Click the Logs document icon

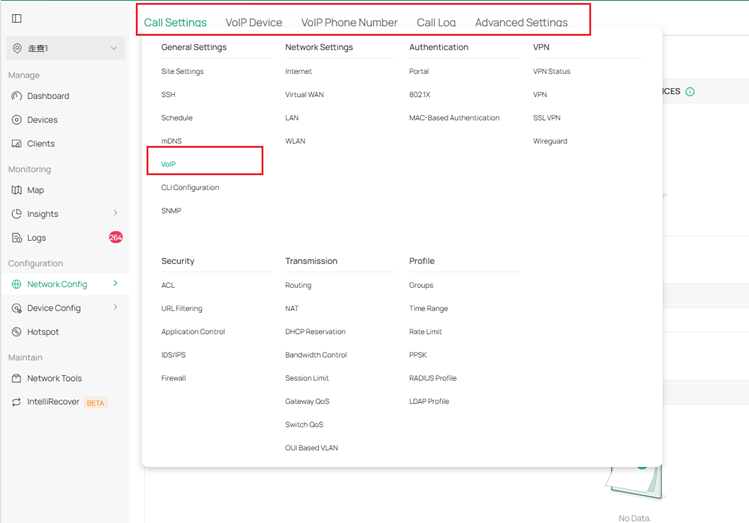[x=17, y=238]
